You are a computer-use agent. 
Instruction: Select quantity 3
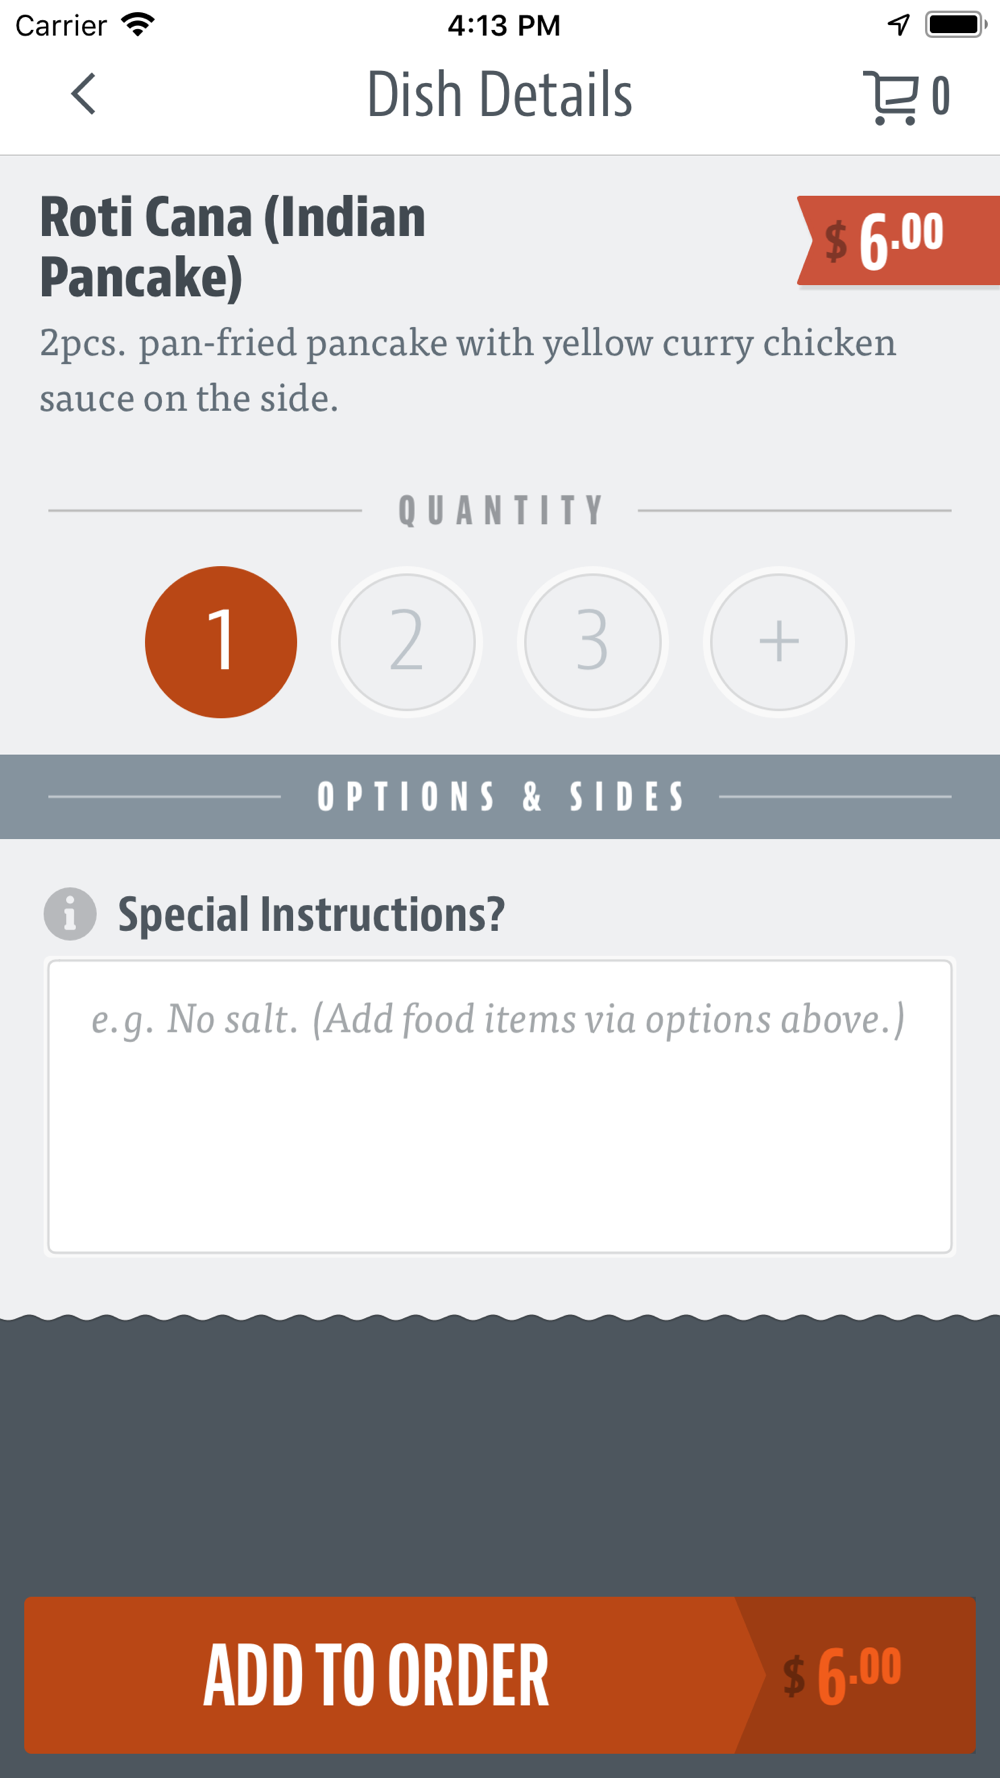(x=593, y=642)
